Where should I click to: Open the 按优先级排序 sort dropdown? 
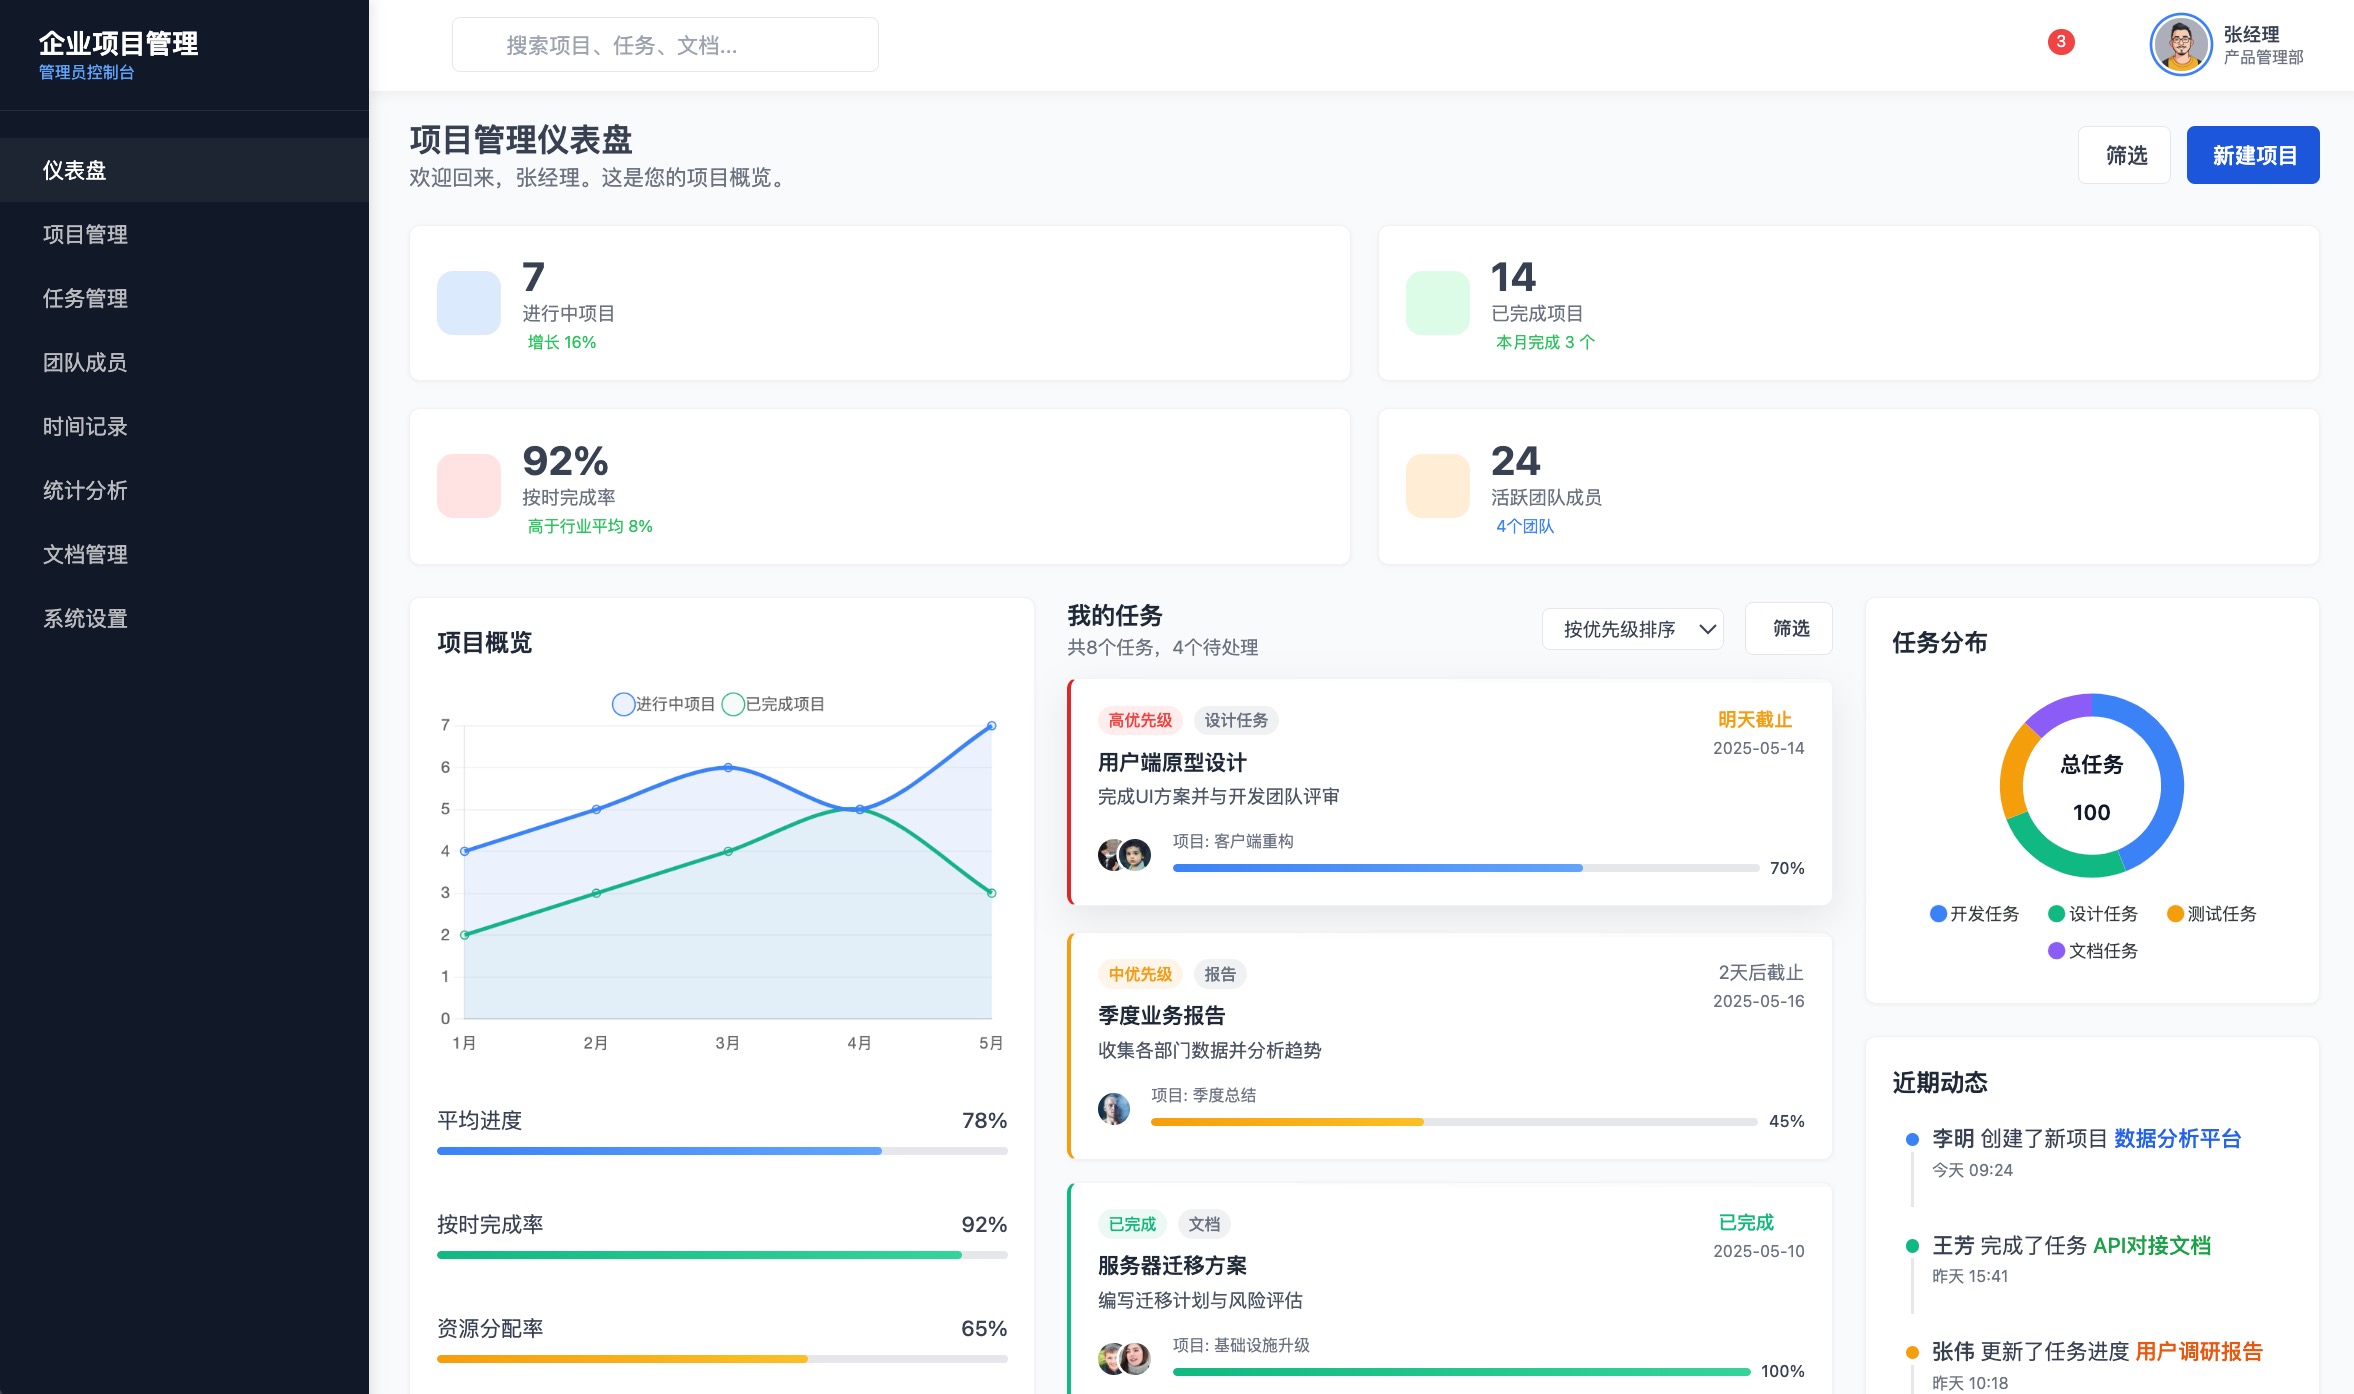[1632, 629]
